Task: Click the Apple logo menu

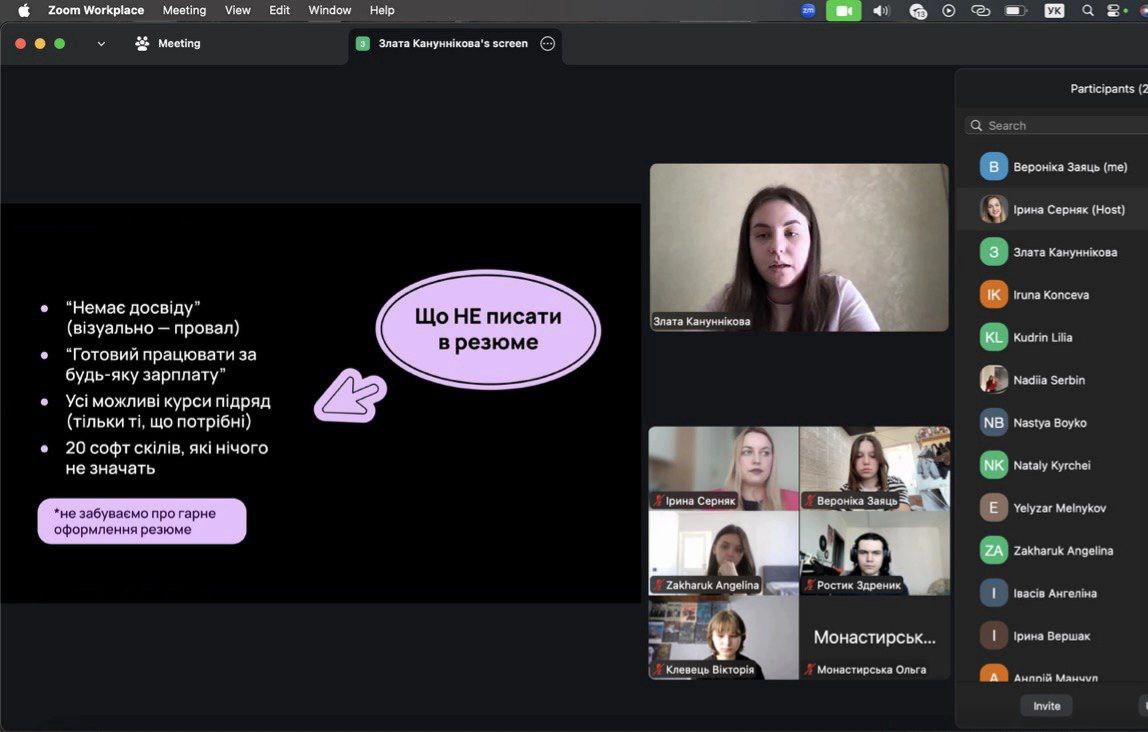Action: [x=24, y=11]
